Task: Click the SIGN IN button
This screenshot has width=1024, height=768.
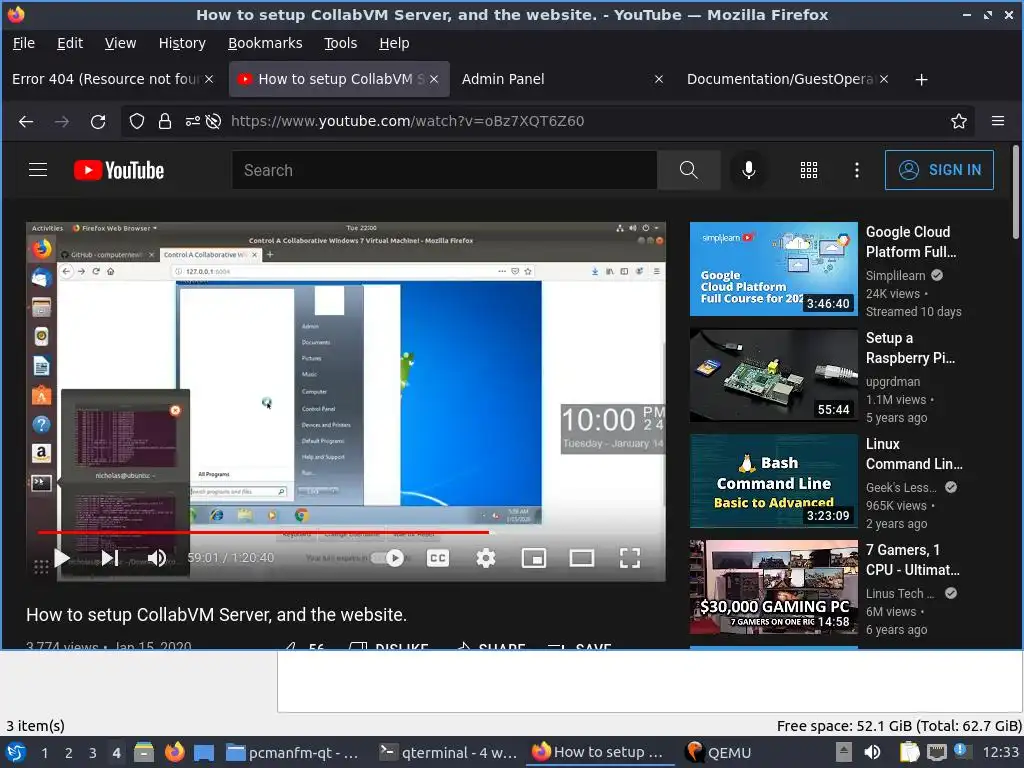Action: pos(939,170)
